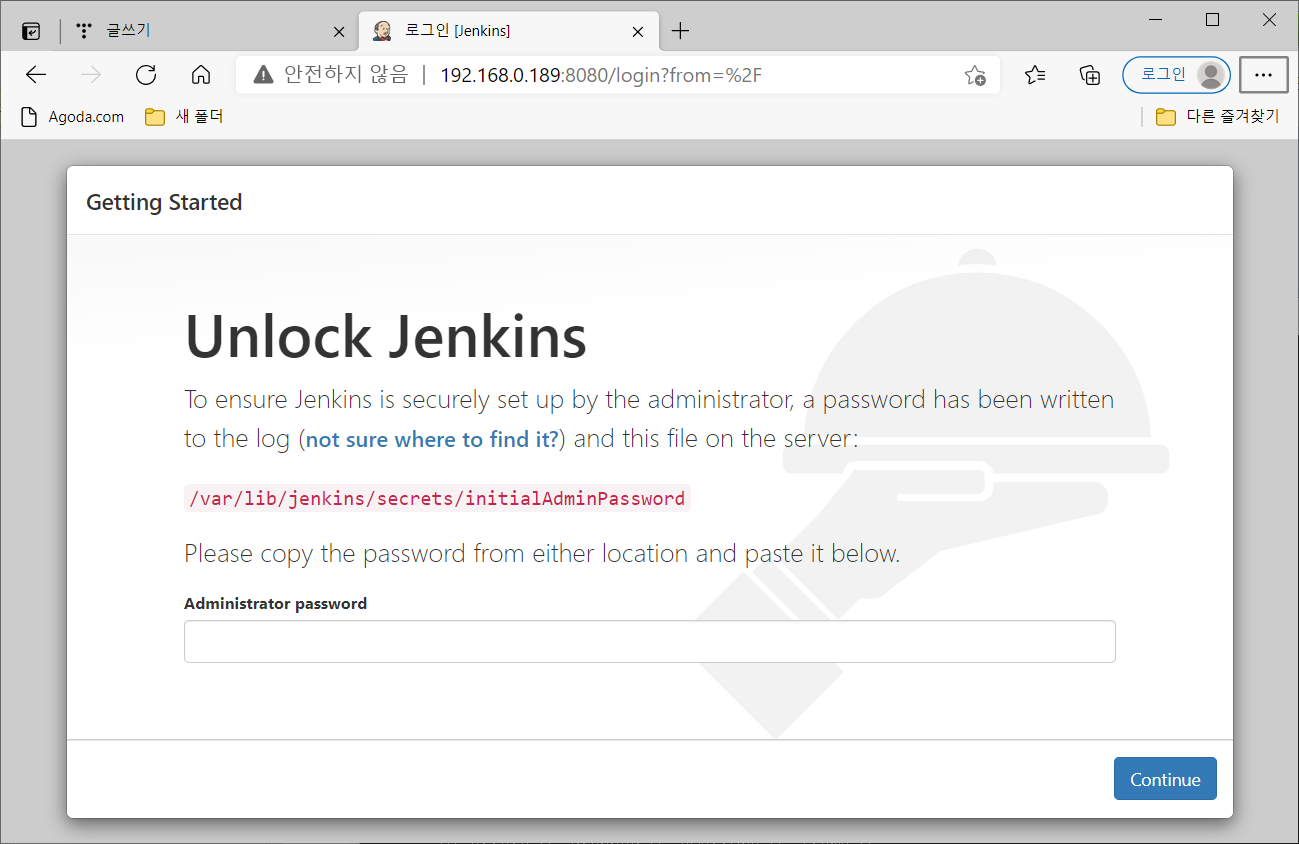Click the initialAdminPassword file path text
The image size is (1299, 844).
(437, 498)
